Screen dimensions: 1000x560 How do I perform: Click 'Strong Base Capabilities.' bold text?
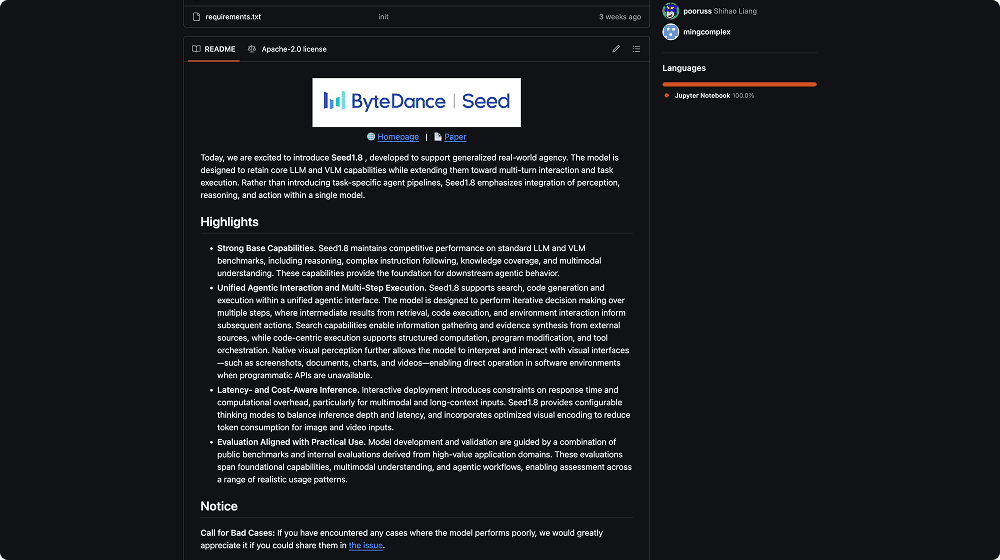(x=267, y=248)
